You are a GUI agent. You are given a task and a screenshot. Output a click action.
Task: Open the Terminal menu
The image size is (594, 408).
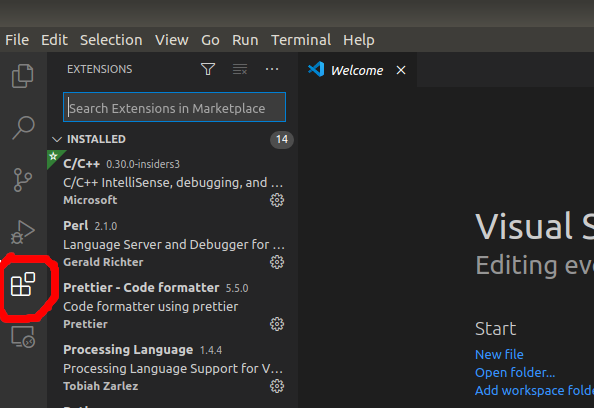[301, 40]
